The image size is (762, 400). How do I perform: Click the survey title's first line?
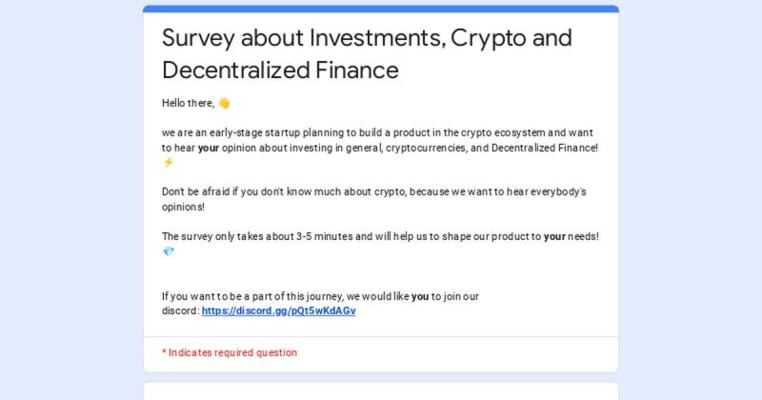(x=366, y=38)
